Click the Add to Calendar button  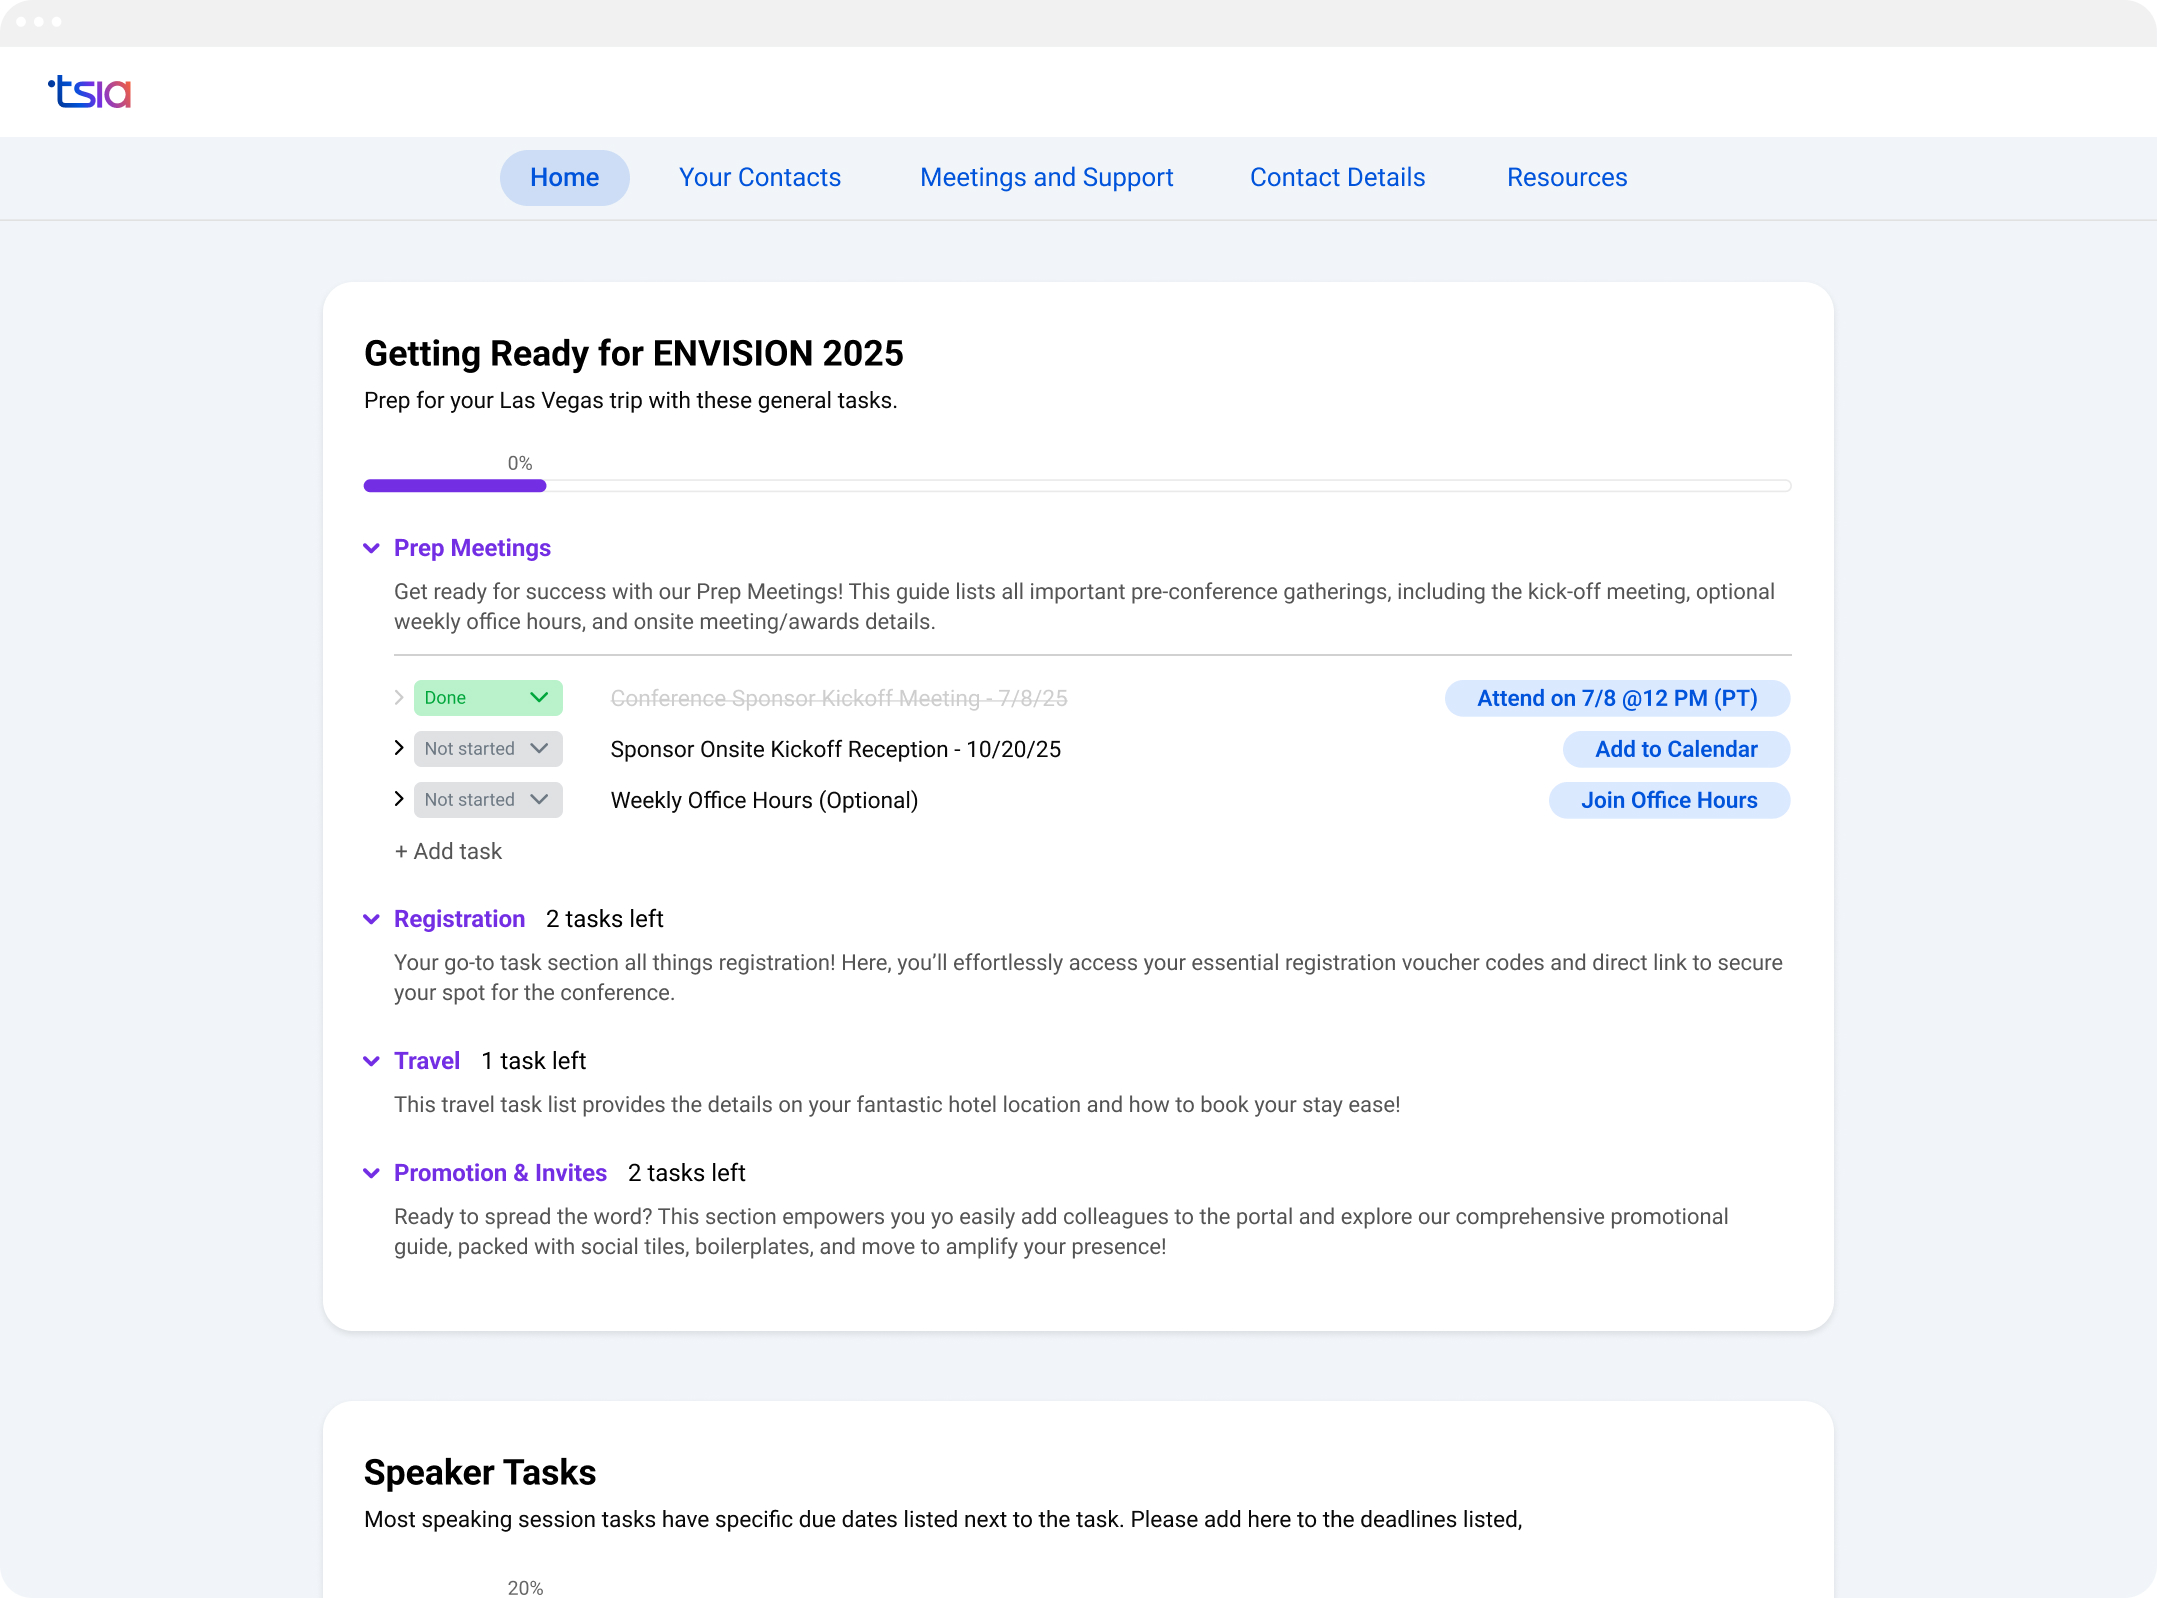[x=1676, y=749]
